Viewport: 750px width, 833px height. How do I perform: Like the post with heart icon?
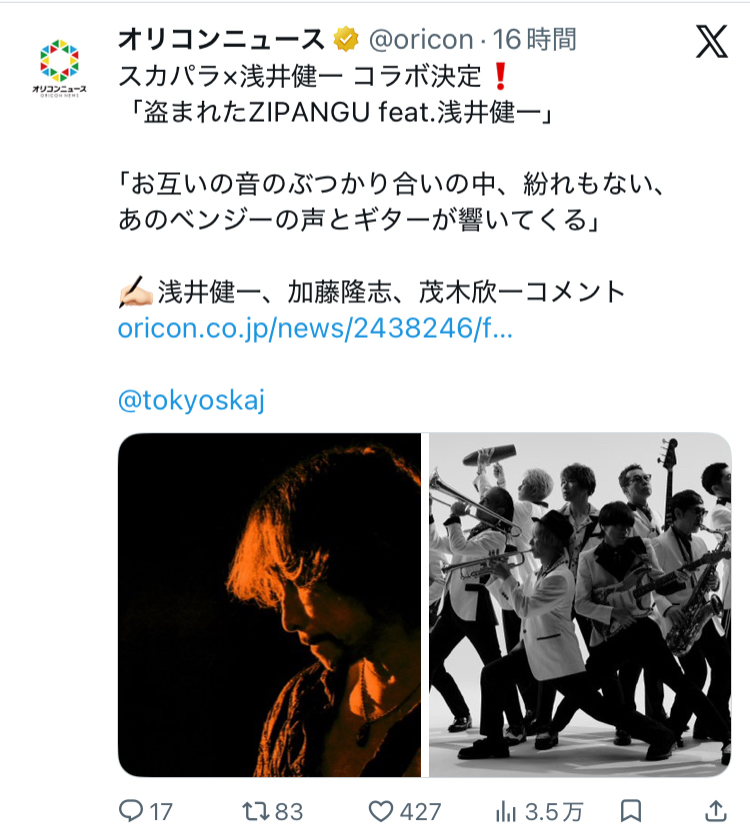click(381, 811)
